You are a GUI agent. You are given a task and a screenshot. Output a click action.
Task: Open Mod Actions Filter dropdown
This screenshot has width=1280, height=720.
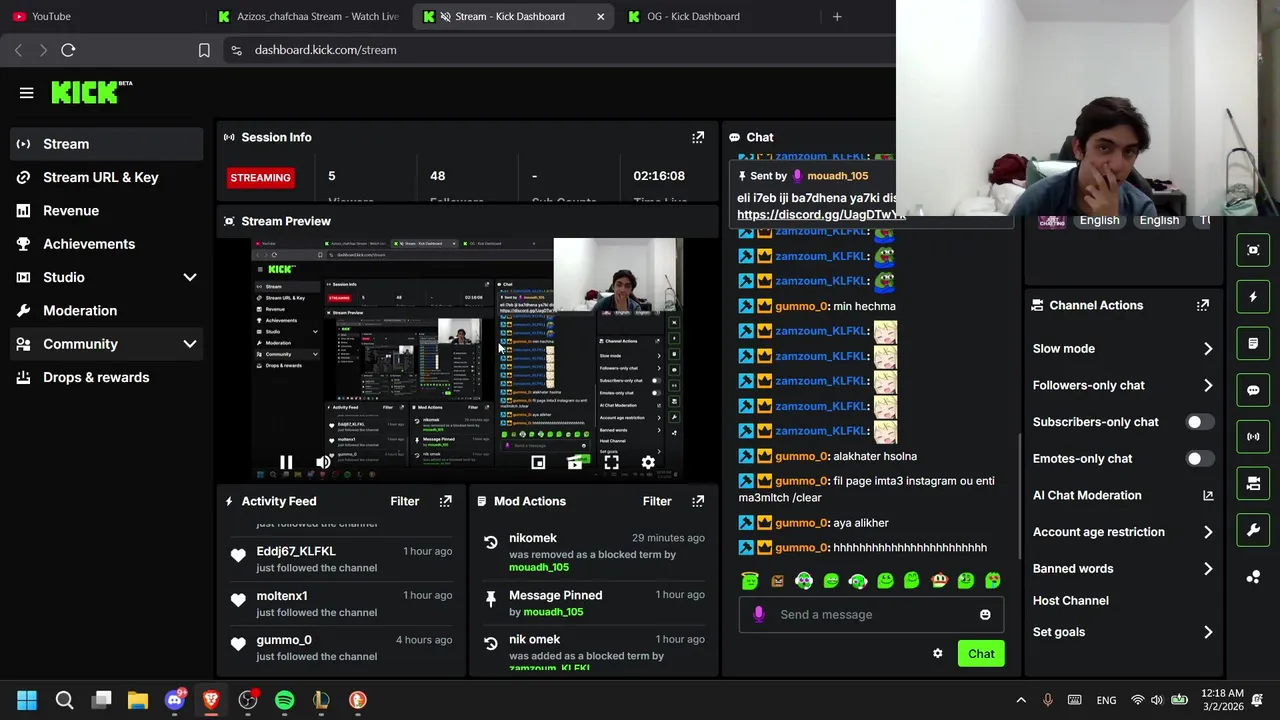[657, 501]
